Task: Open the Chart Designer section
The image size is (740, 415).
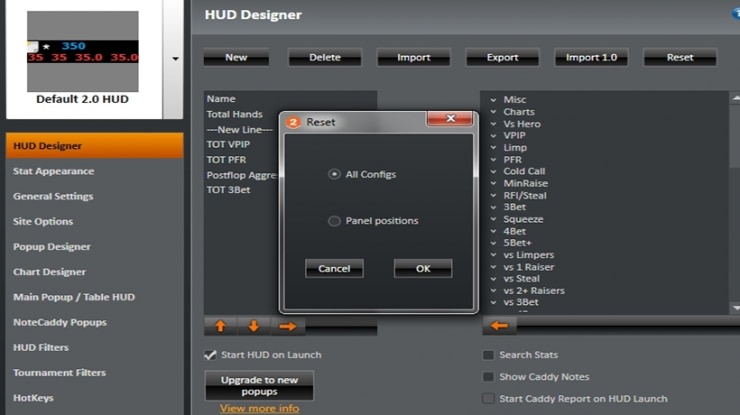Action: click(x=50, y=272)
